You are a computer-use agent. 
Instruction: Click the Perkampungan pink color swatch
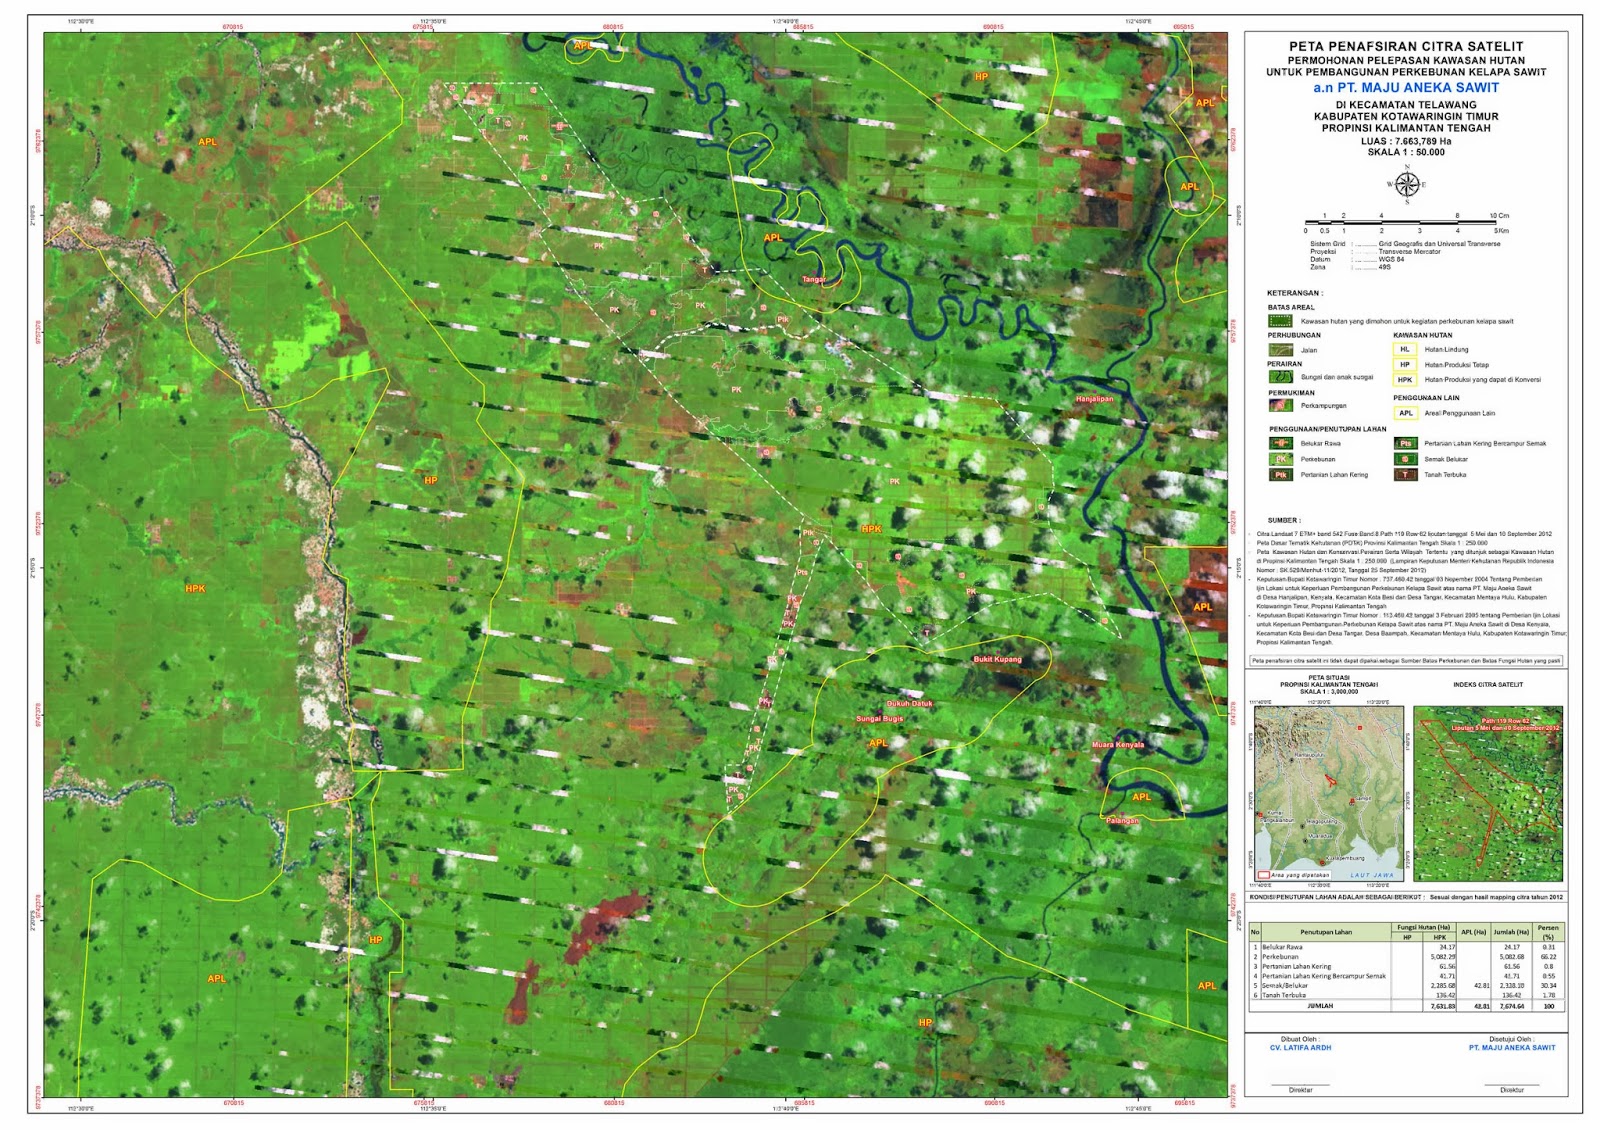pyautogui.click(x=1281, y=405)
